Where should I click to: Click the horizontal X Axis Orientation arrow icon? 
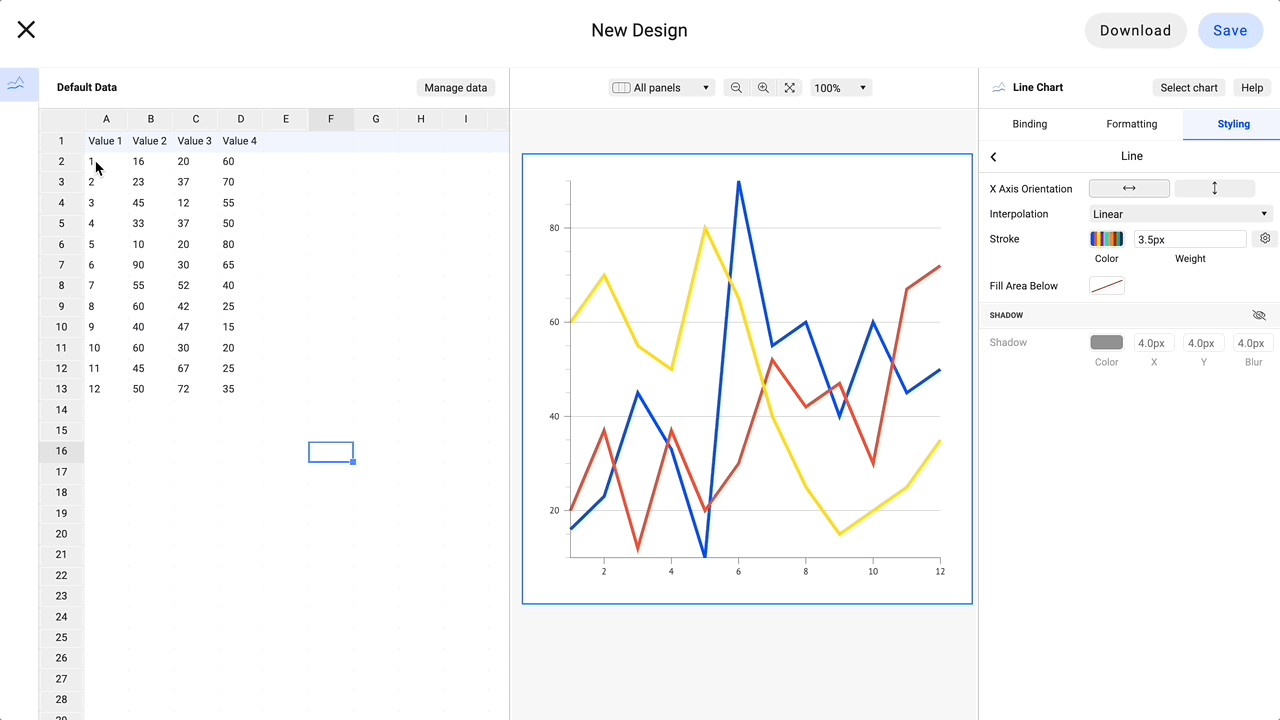tap(1129, 188)
